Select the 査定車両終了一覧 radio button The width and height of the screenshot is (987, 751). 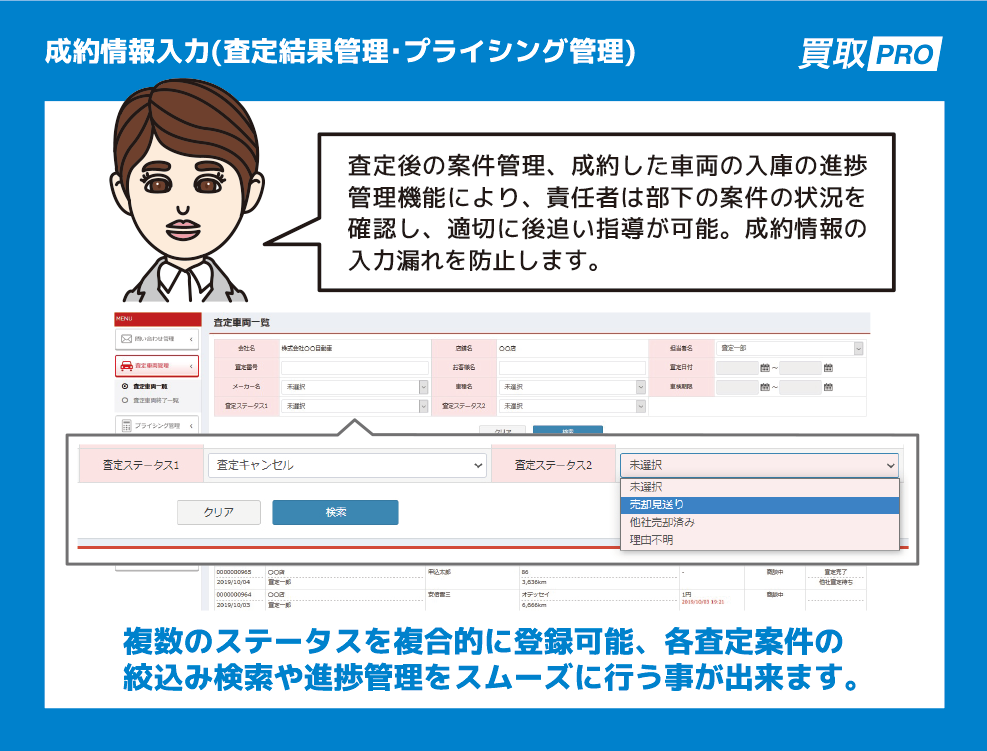click(x=125, y=400)
